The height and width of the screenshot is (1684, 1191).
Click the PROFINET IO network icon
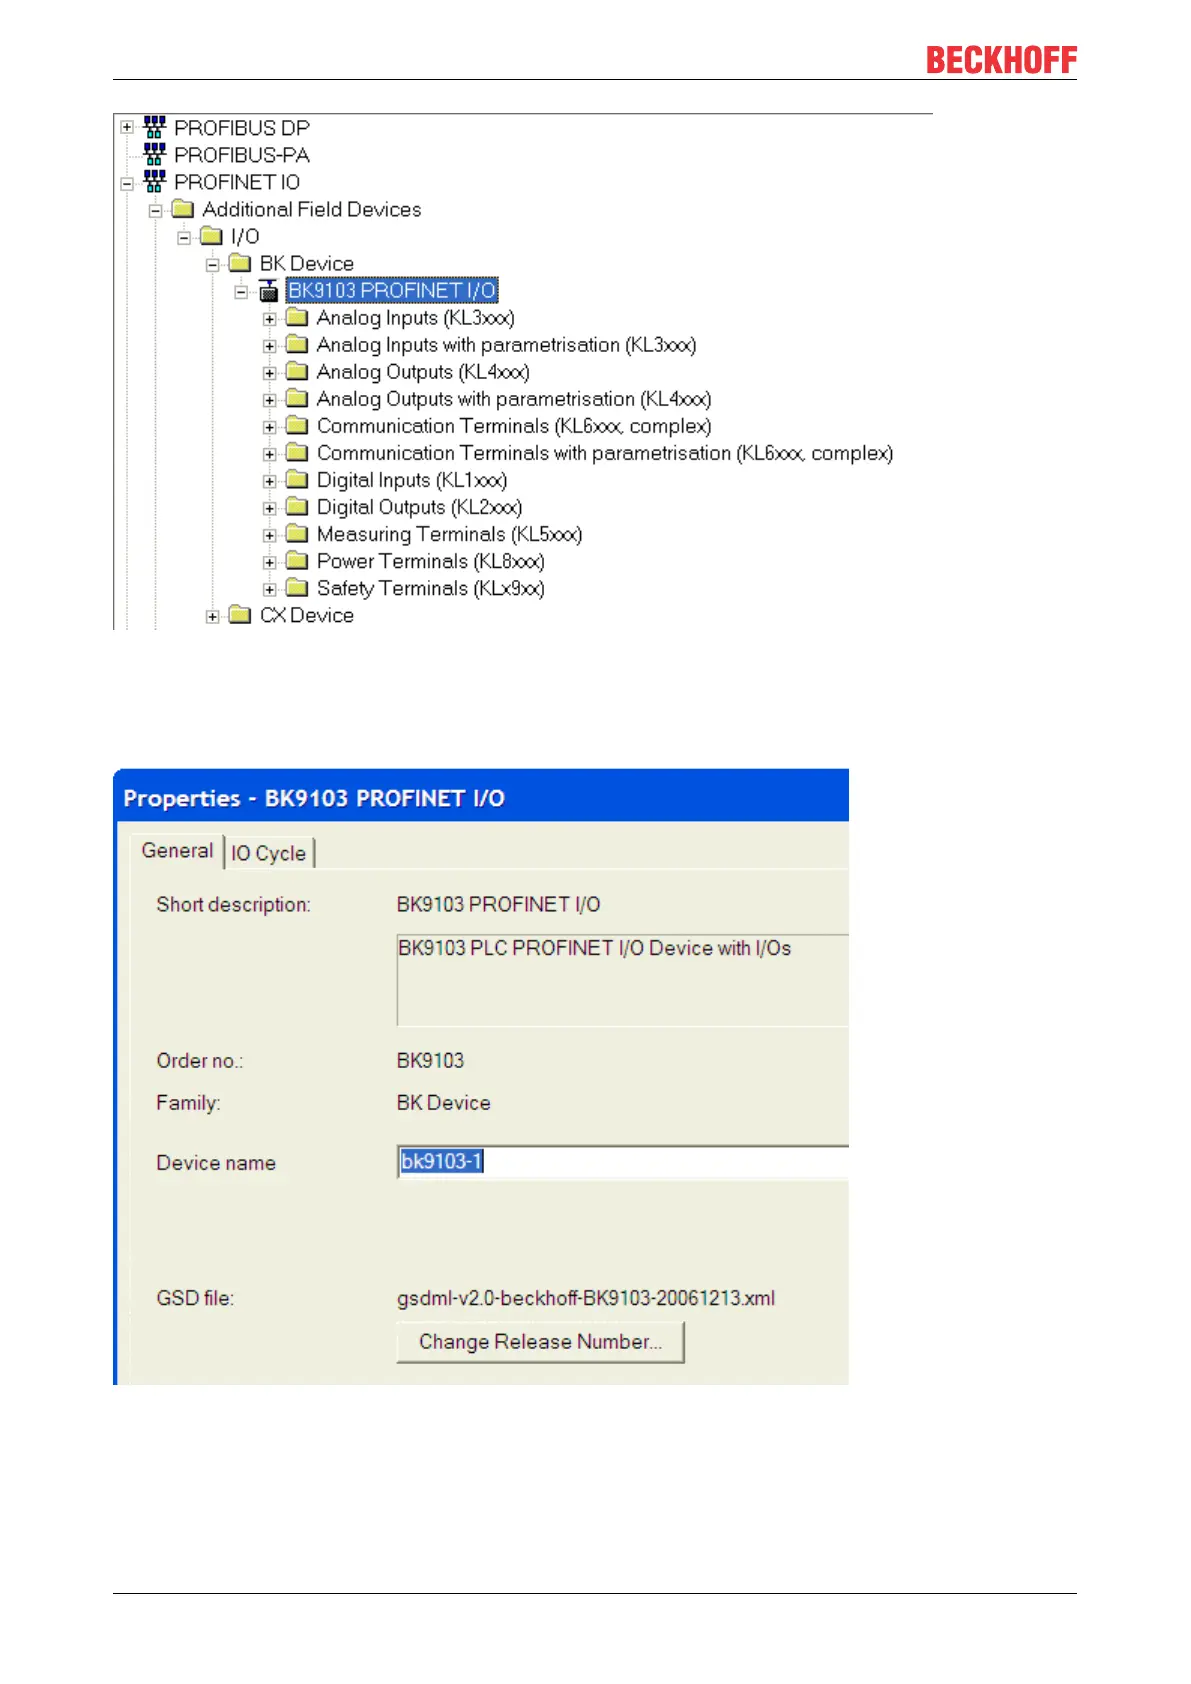tap(154, 181)
